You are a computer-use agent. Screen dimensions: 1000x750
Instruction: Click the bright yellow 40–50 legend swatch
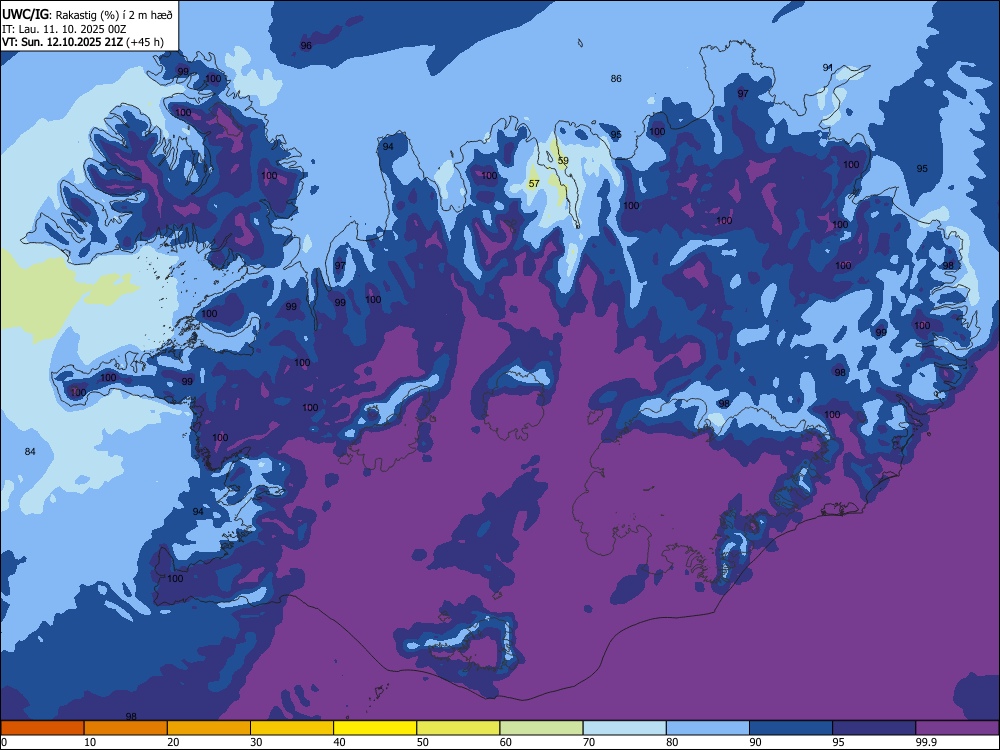coord(375,728)
